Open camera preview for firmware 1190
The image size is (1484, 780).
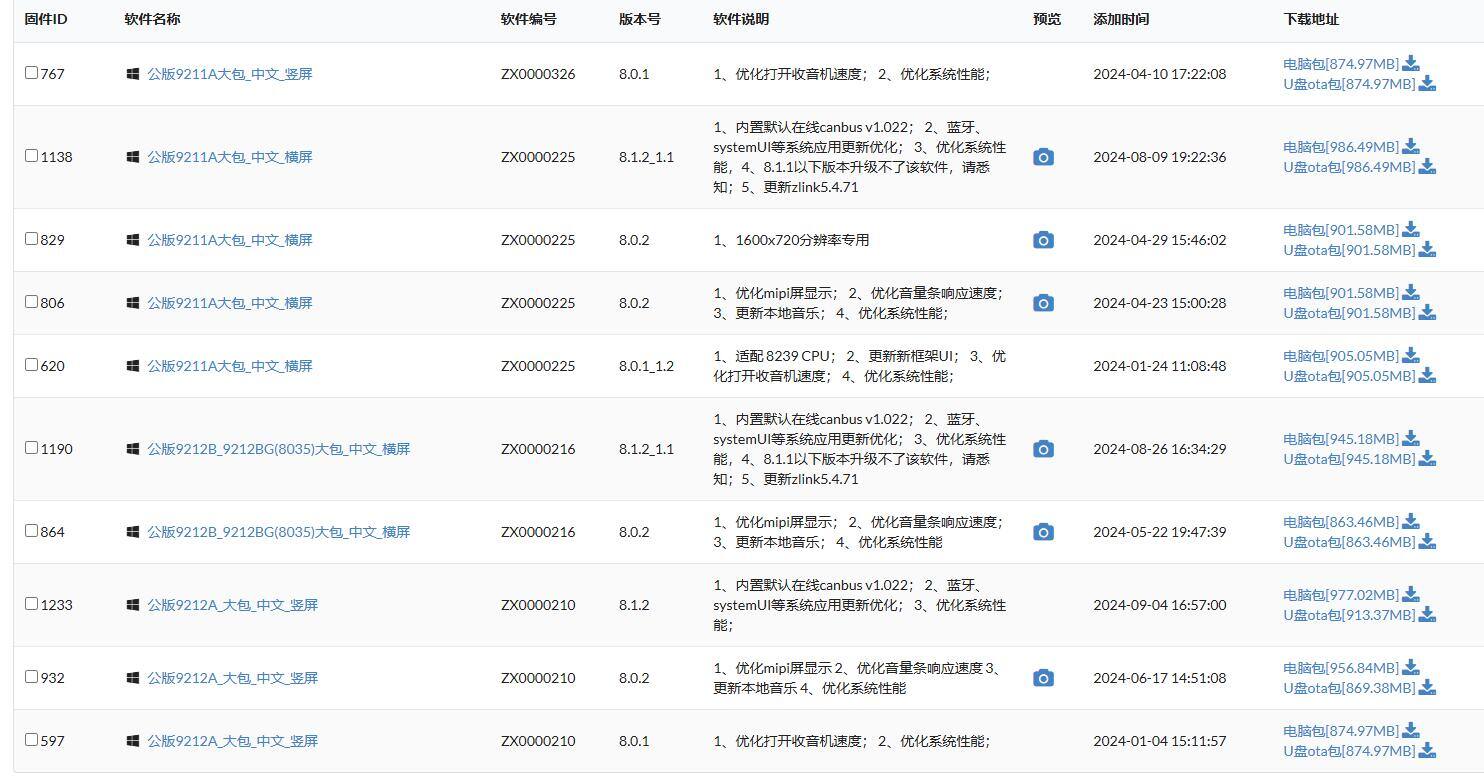coord(1043,450)
